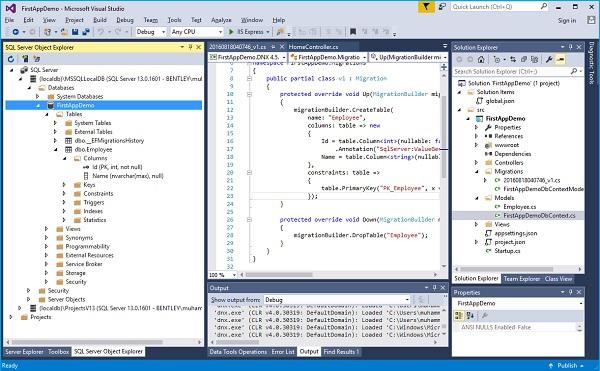Click the Sync with Active Document icon

point(513,60)
